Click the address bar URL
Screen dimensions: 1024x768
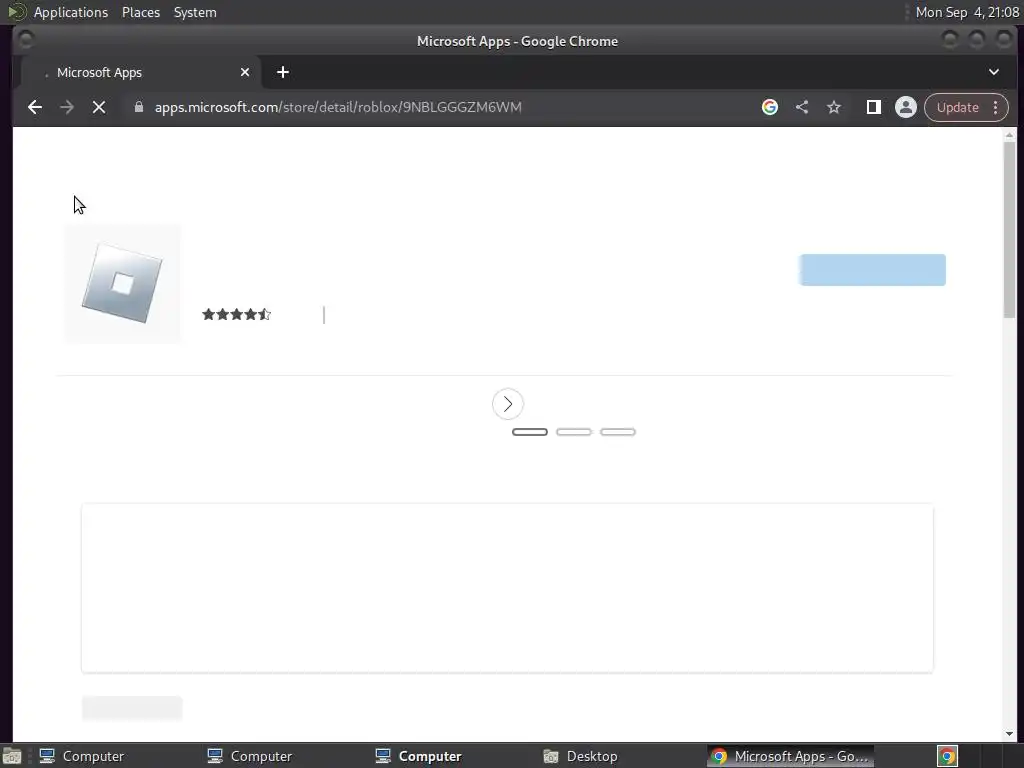tap(338, 107)
